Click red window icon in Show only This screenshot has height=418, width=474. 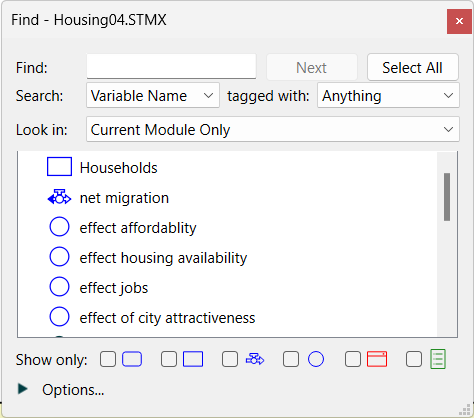(377, 359)
